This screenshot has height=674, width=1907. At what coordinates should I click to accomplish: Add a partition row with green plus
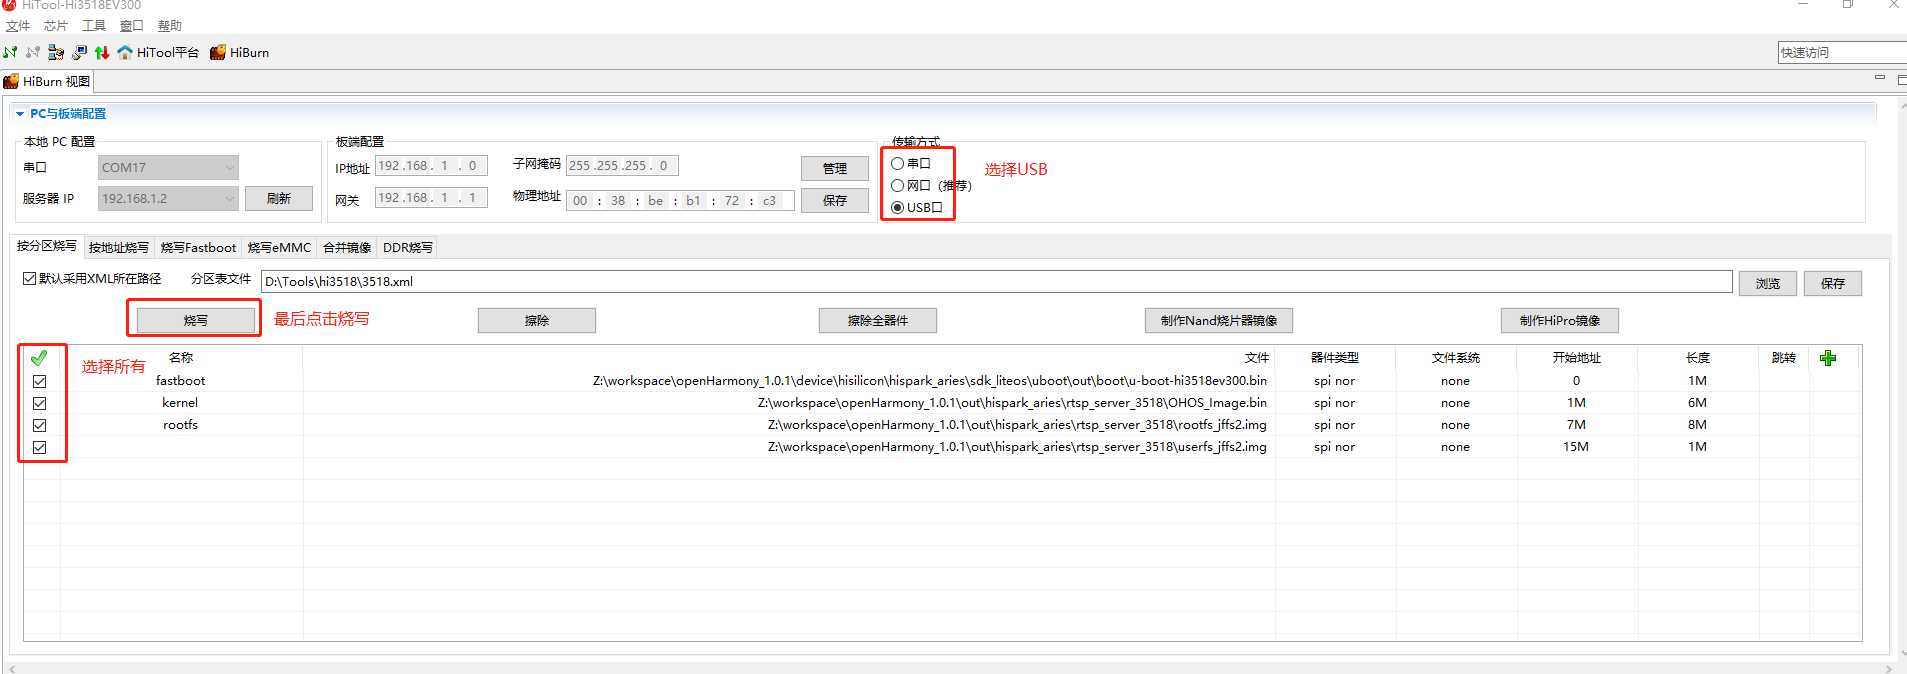click(1828, 358)
